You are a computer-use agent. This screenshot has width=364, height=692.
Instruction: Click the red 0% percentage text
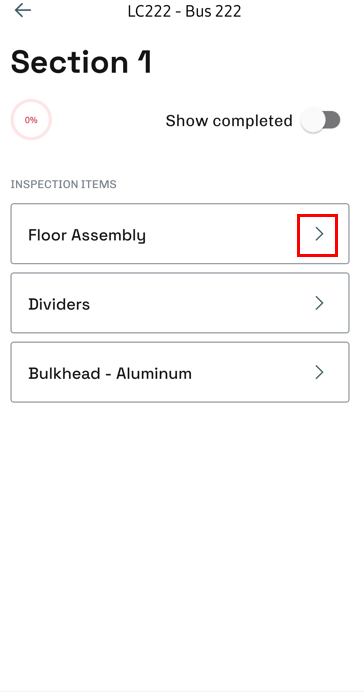[x=31, y=120]
